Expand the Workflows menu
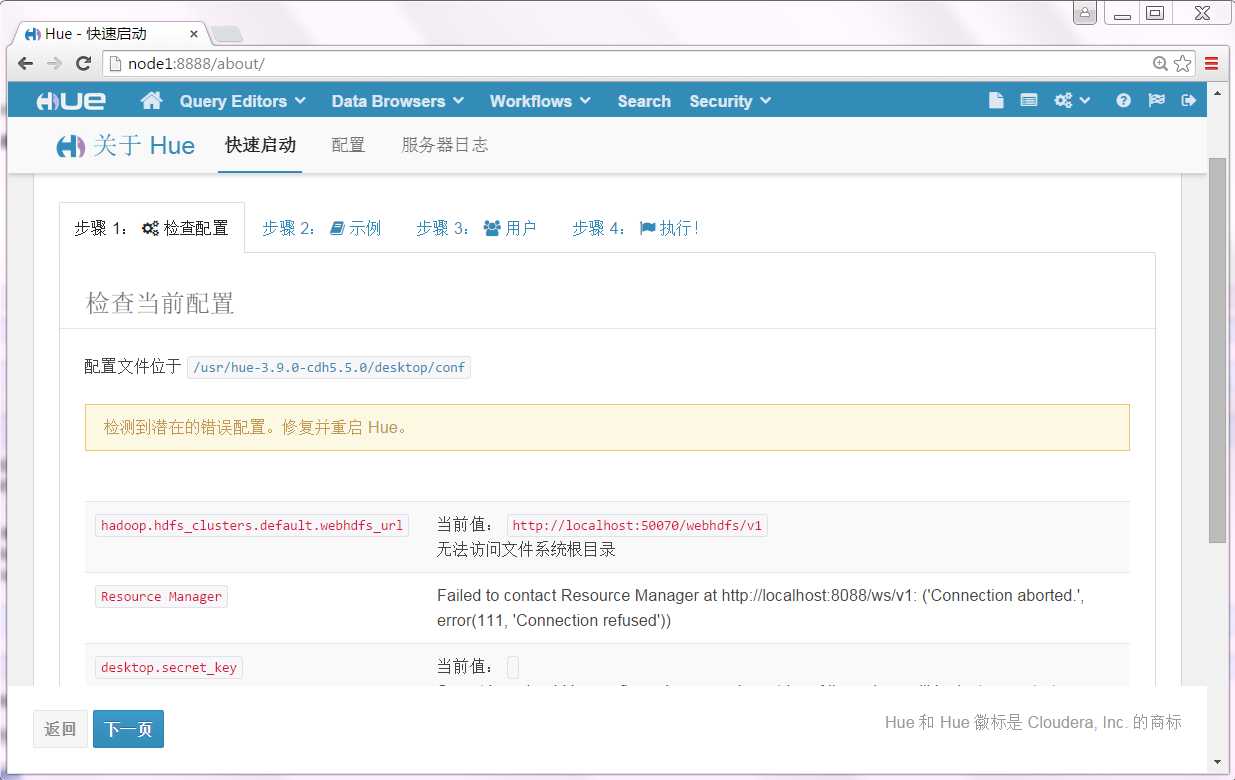 click(540, 101)
